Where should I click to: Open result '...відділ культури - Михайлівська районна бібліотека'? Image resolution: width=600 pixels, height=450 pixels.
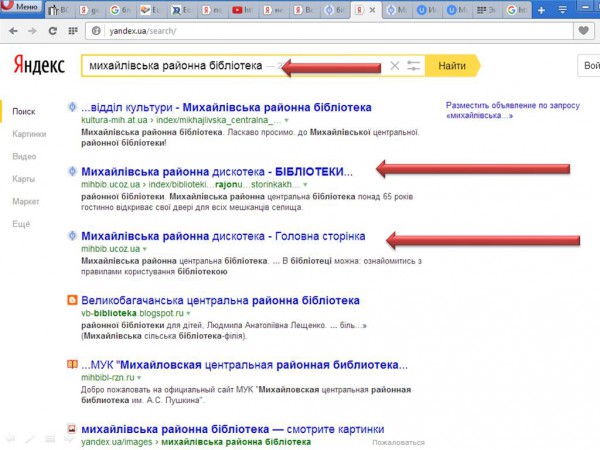tap(226, 107)
